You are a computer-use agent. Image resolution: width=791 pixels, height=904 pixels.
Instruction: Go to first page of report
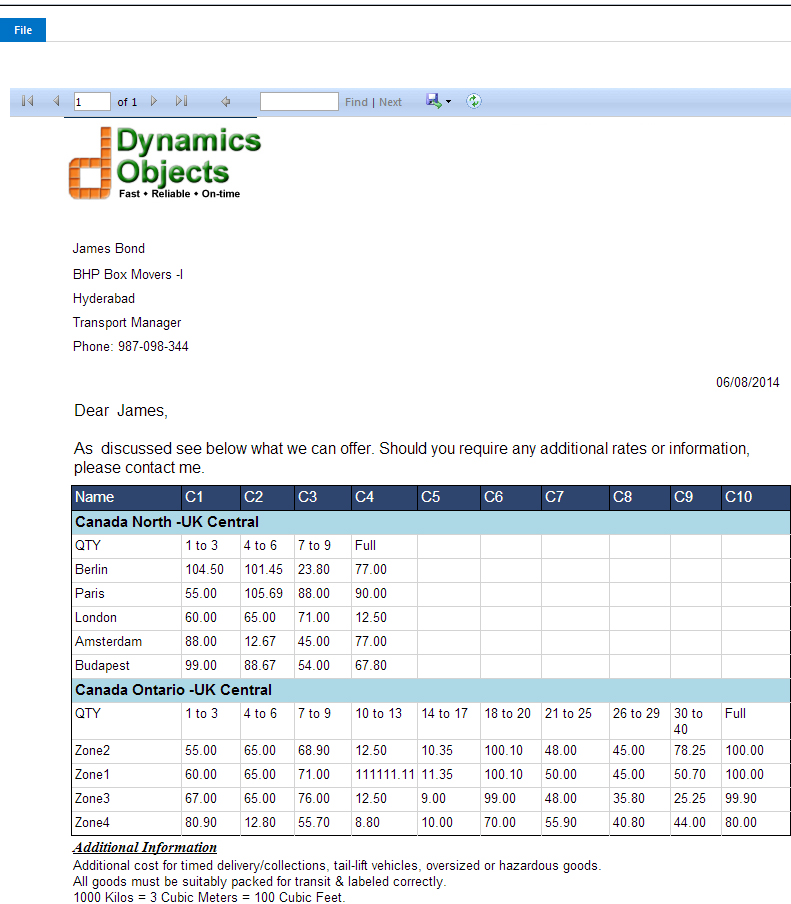28,101
